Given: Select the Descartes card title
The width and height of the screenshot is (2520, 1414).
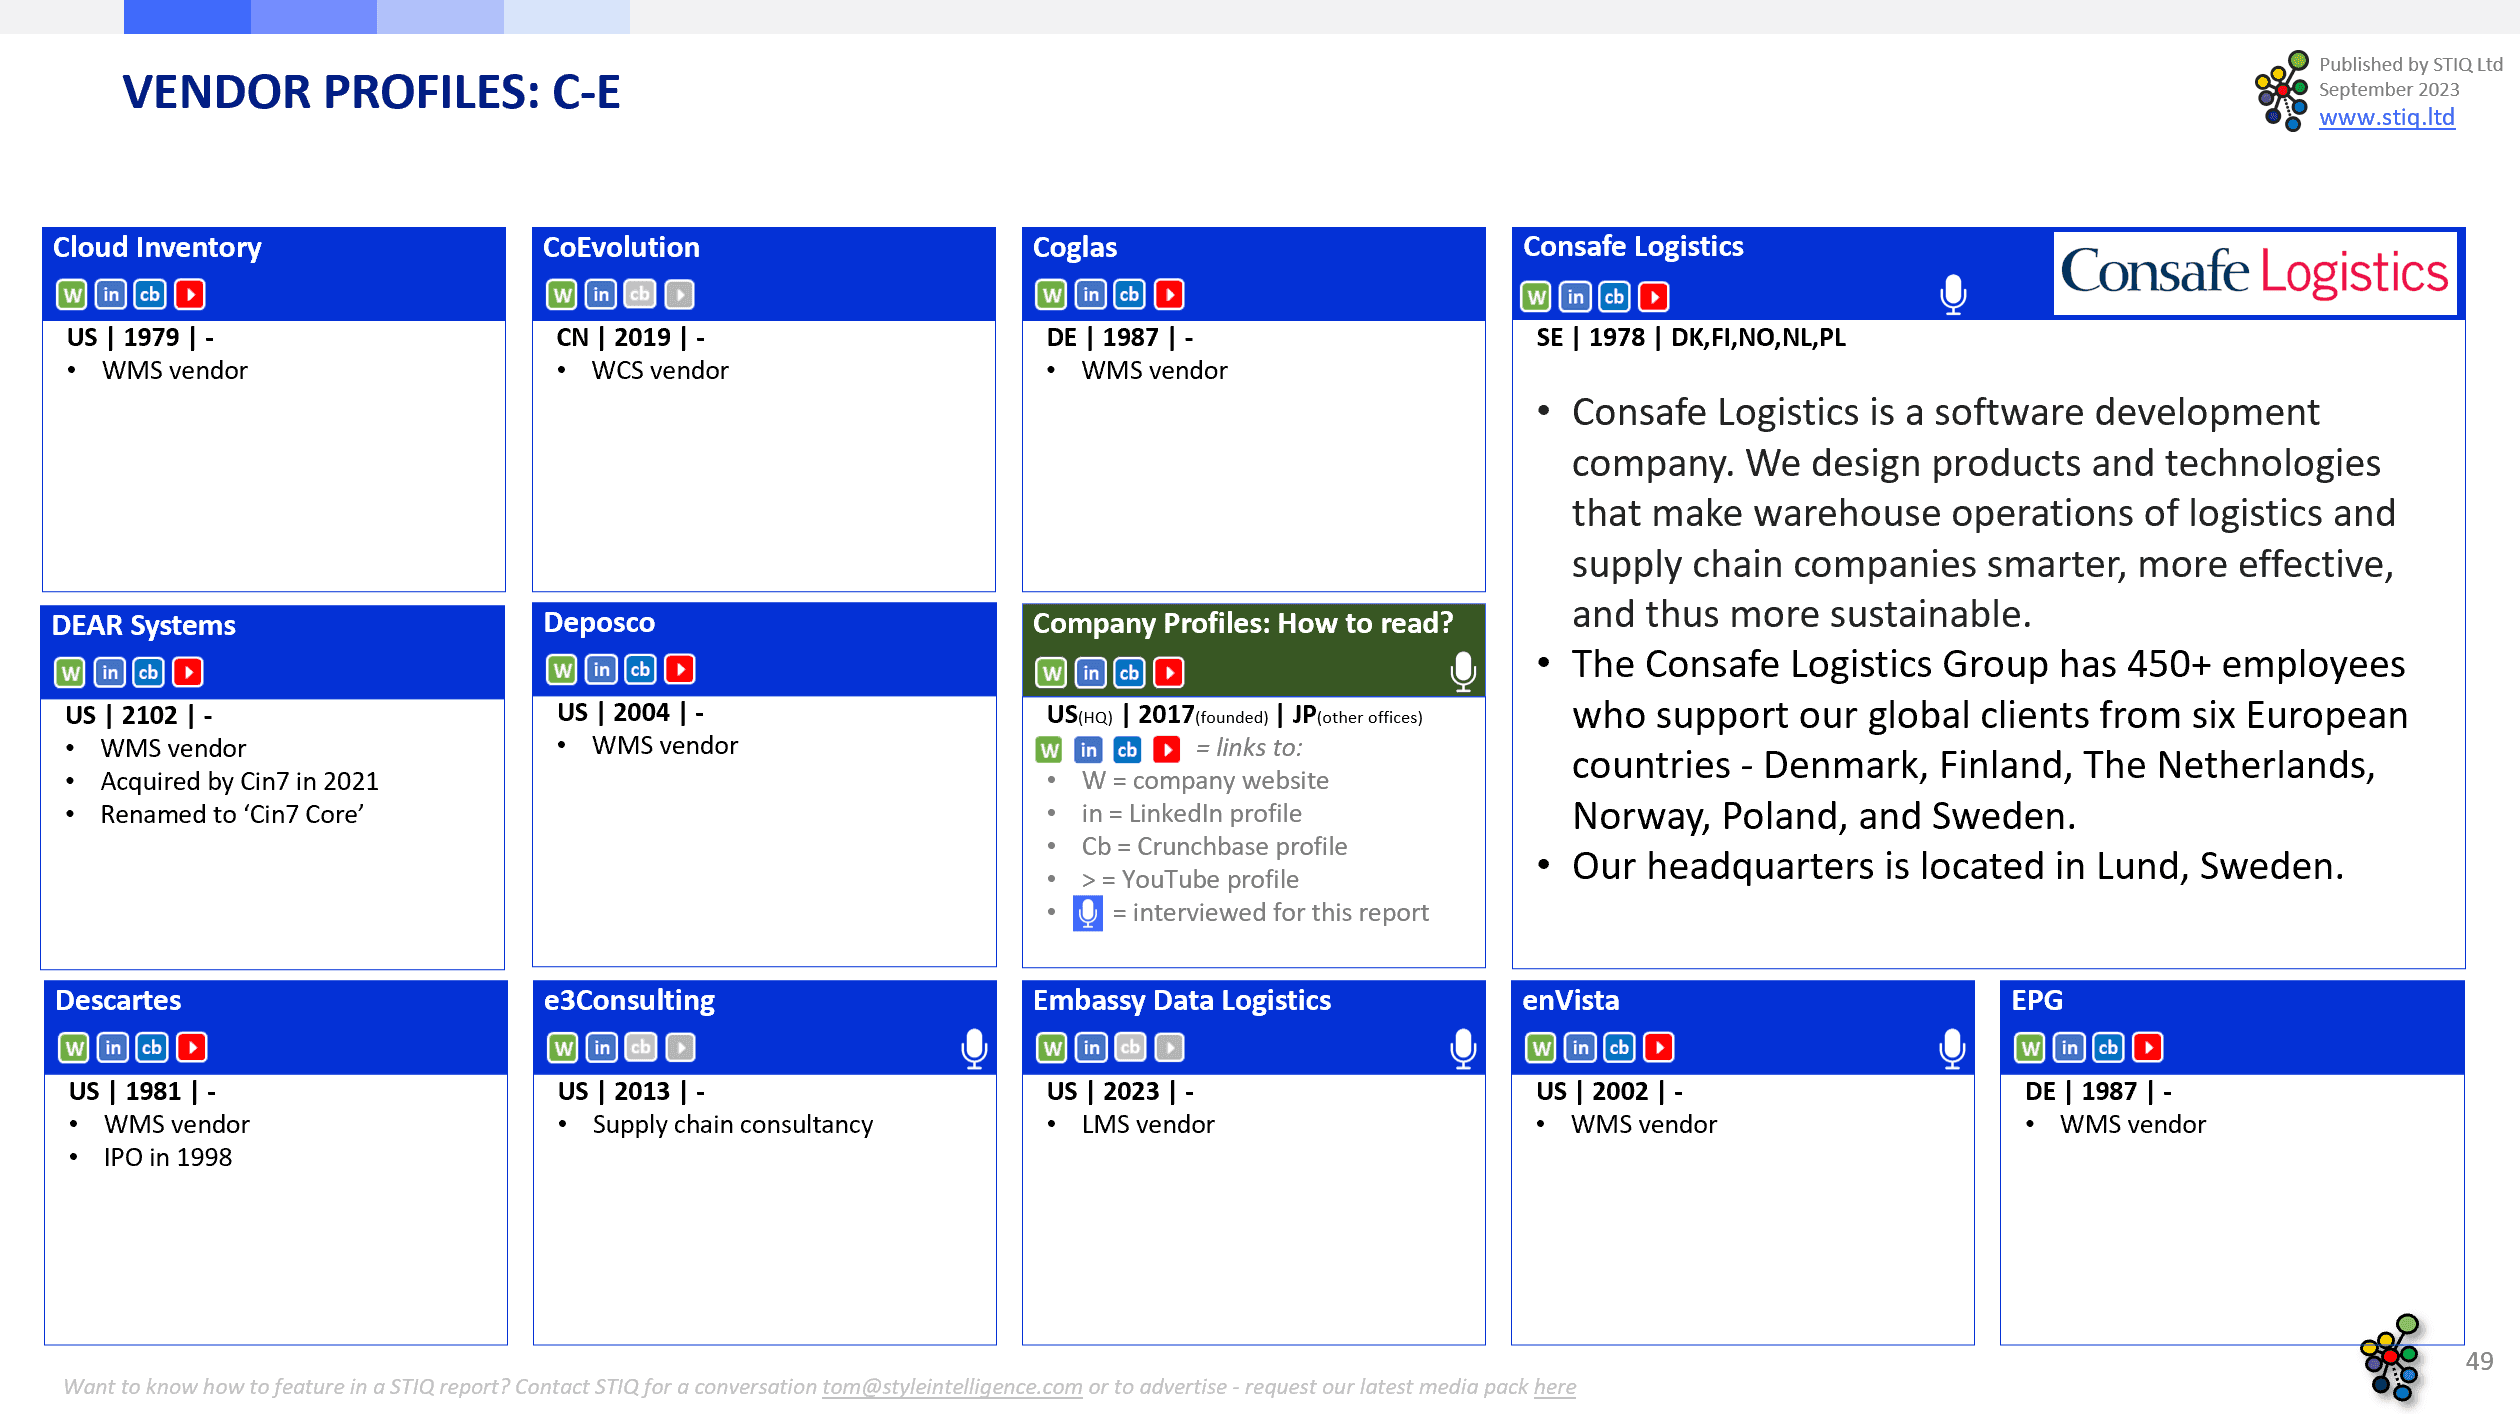Looking at the screenshot, I should coord(118,1000).
